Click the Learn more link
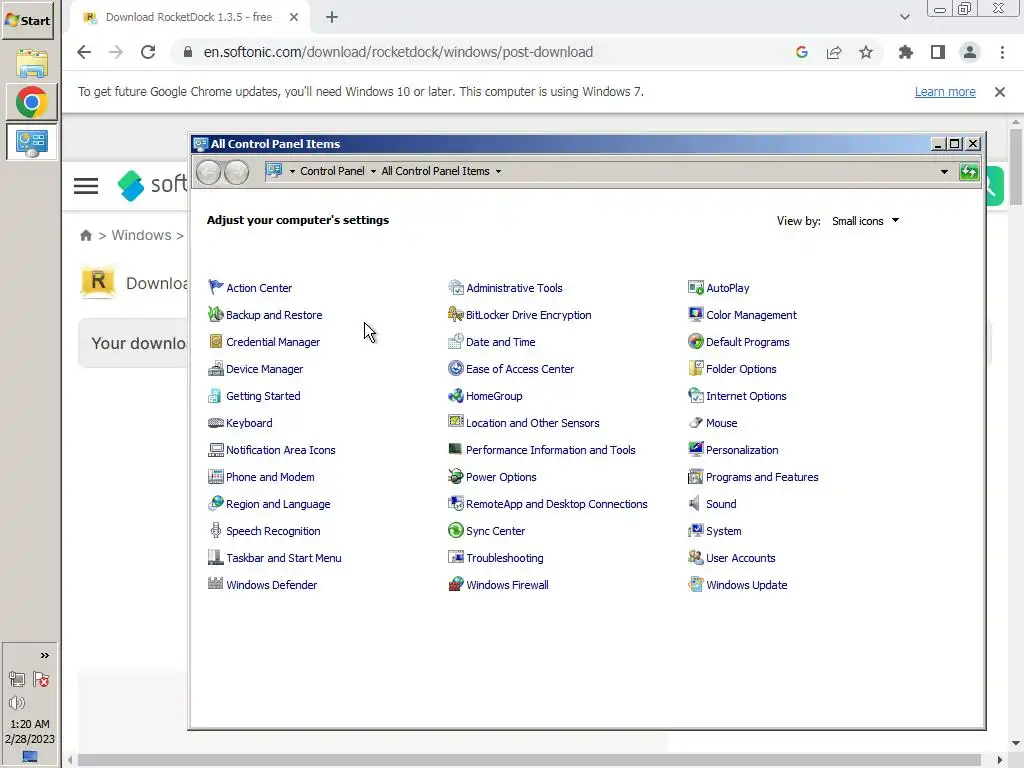Viewport: 1024px width, 768px height. [945, 91]
